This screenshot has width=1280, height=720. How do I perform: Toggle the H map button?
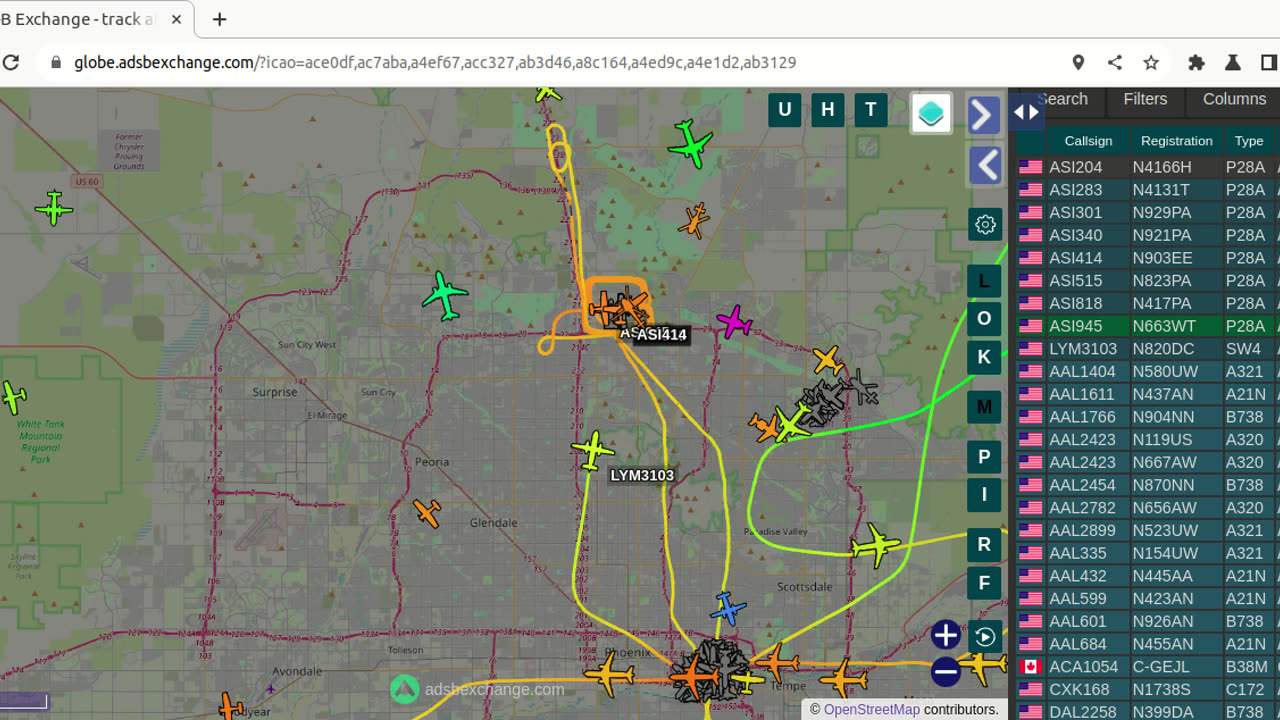pyautogui.click(x=828, y=110)
